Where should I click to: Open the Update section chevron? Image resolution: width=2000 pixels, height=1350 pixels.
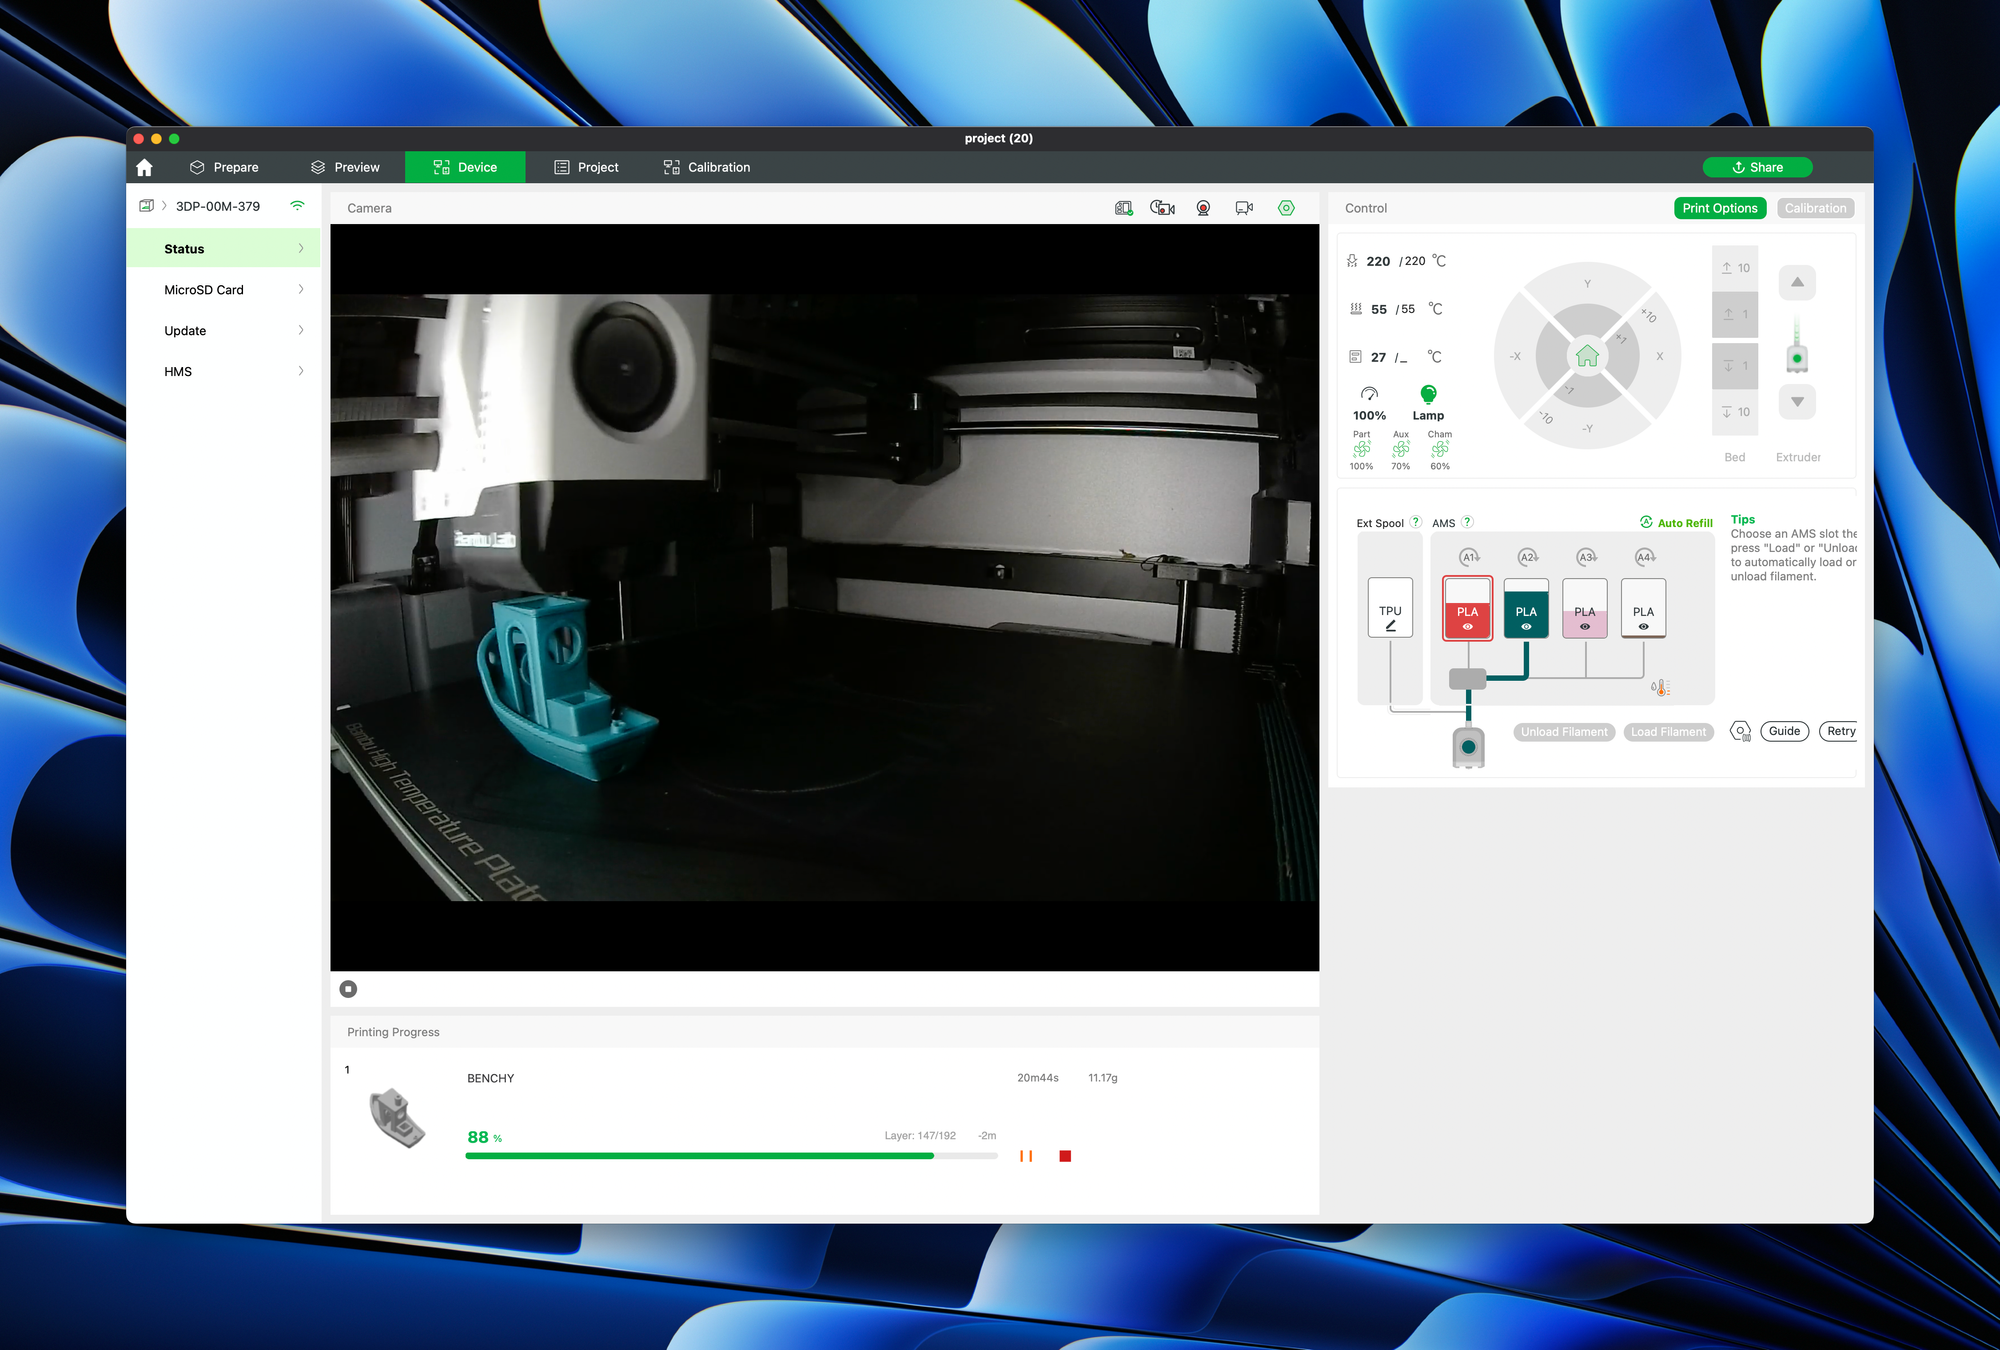[301, 330]
